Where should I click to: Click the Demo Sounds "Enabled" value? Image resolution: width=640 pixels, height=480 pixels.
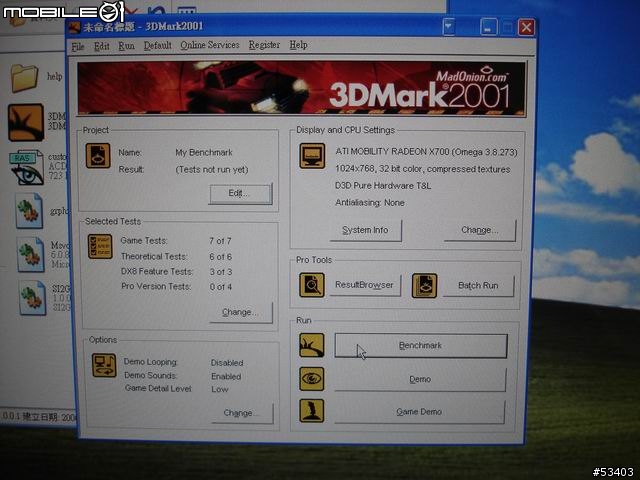(x=226, y=376)
